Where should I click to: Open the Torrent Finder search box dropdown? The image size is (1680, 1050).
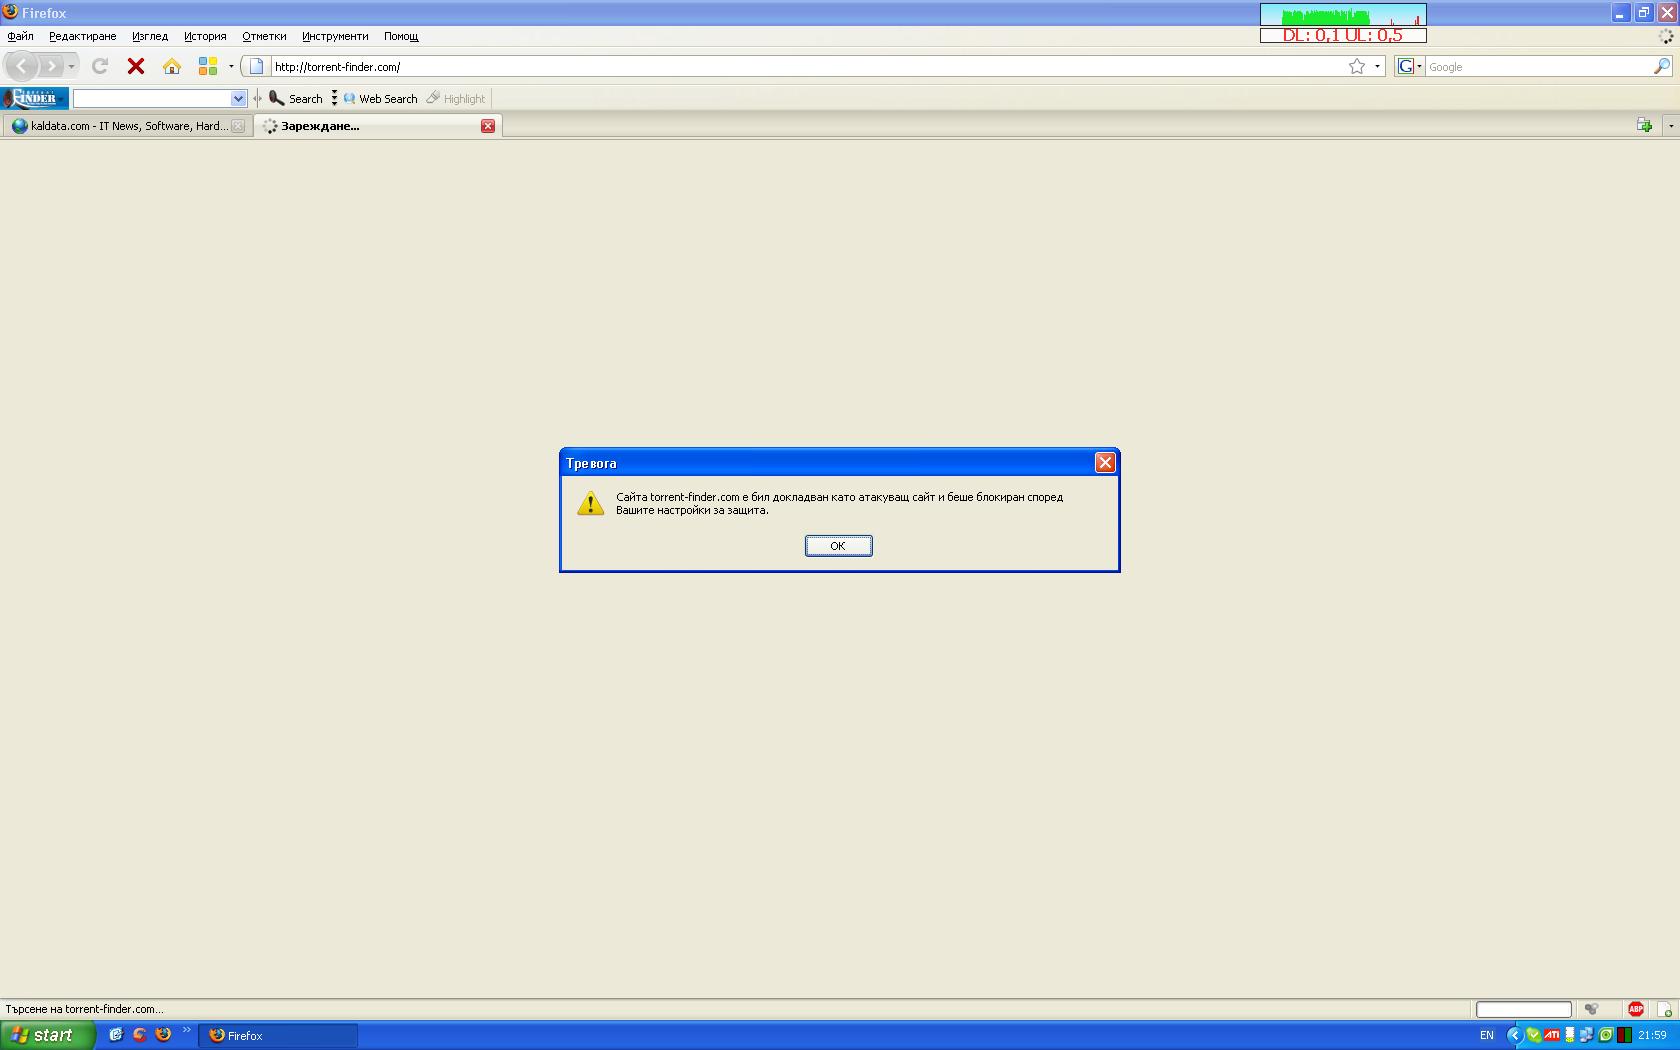coord(238,98)
